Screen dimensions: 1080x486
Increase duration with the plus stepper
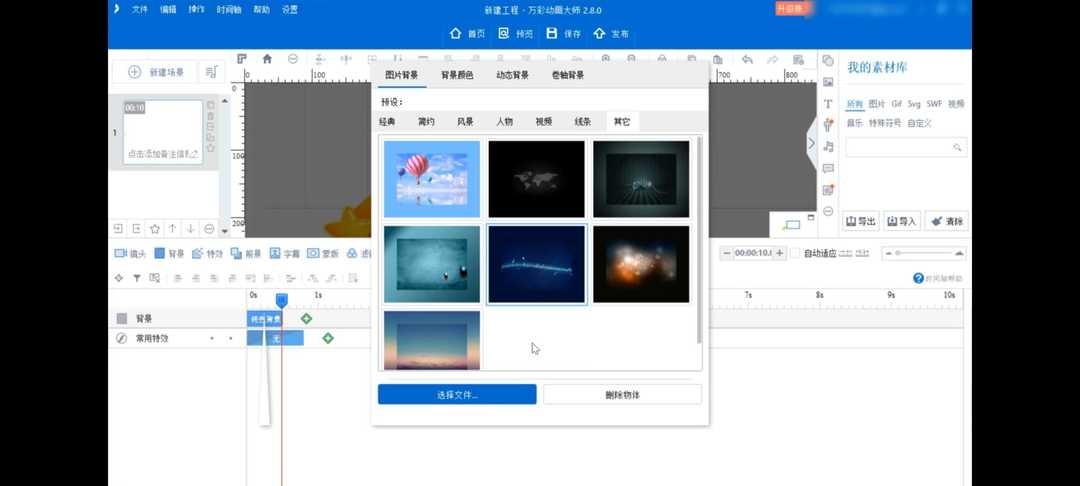tap(781, 253)
